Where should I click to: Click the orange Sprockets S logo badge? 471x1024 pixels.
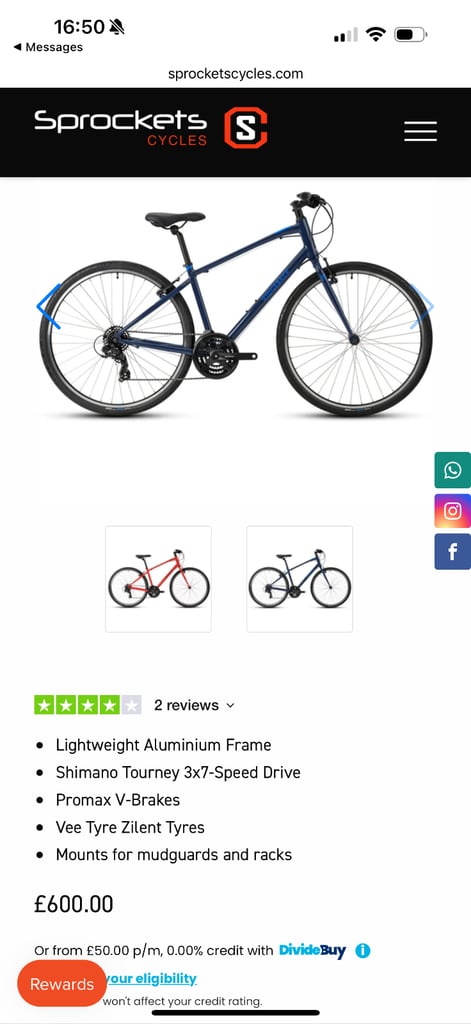(246, 128)
